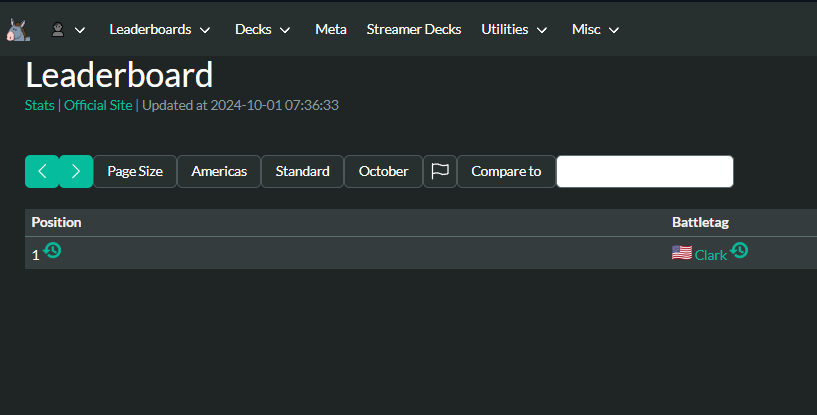Screen dimensions: 817x415
Task: Go to previous leaderboard page
Action: click(x=42, y=172)
